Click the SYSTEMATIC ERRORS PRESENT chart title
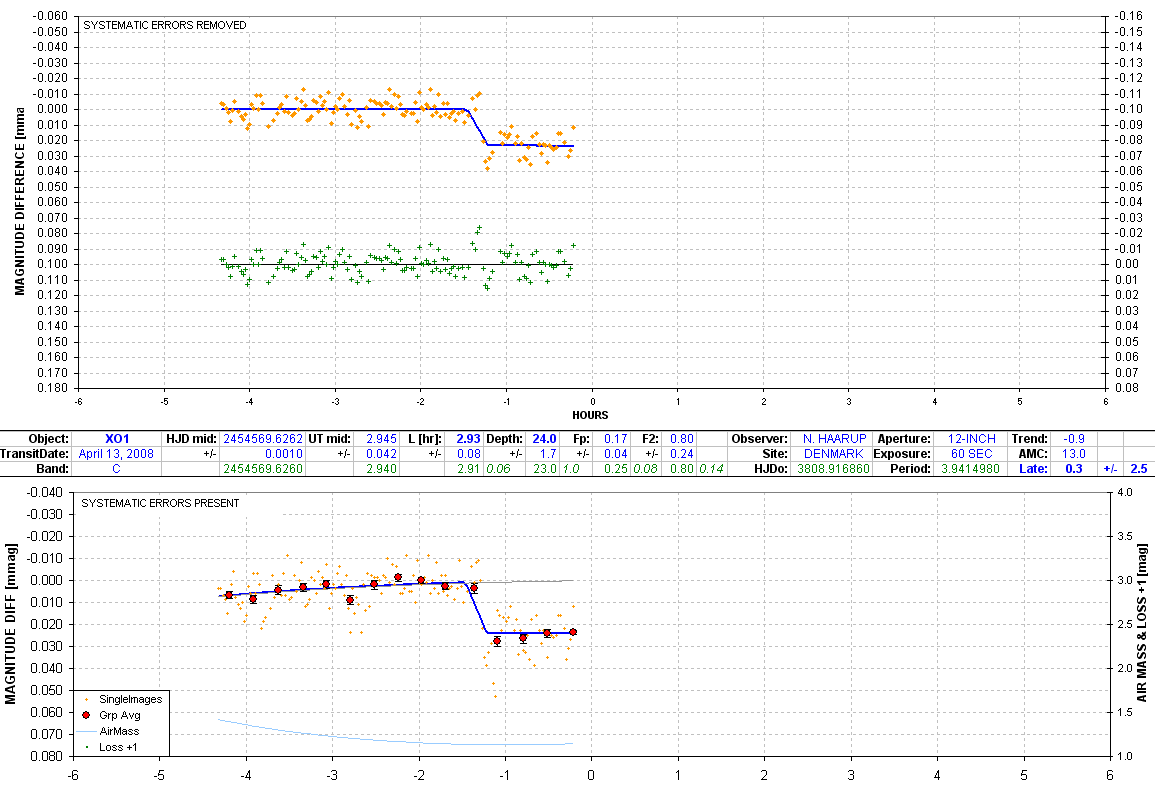The height and width of the screenshot is (788, 1155). tap(160, 503)
